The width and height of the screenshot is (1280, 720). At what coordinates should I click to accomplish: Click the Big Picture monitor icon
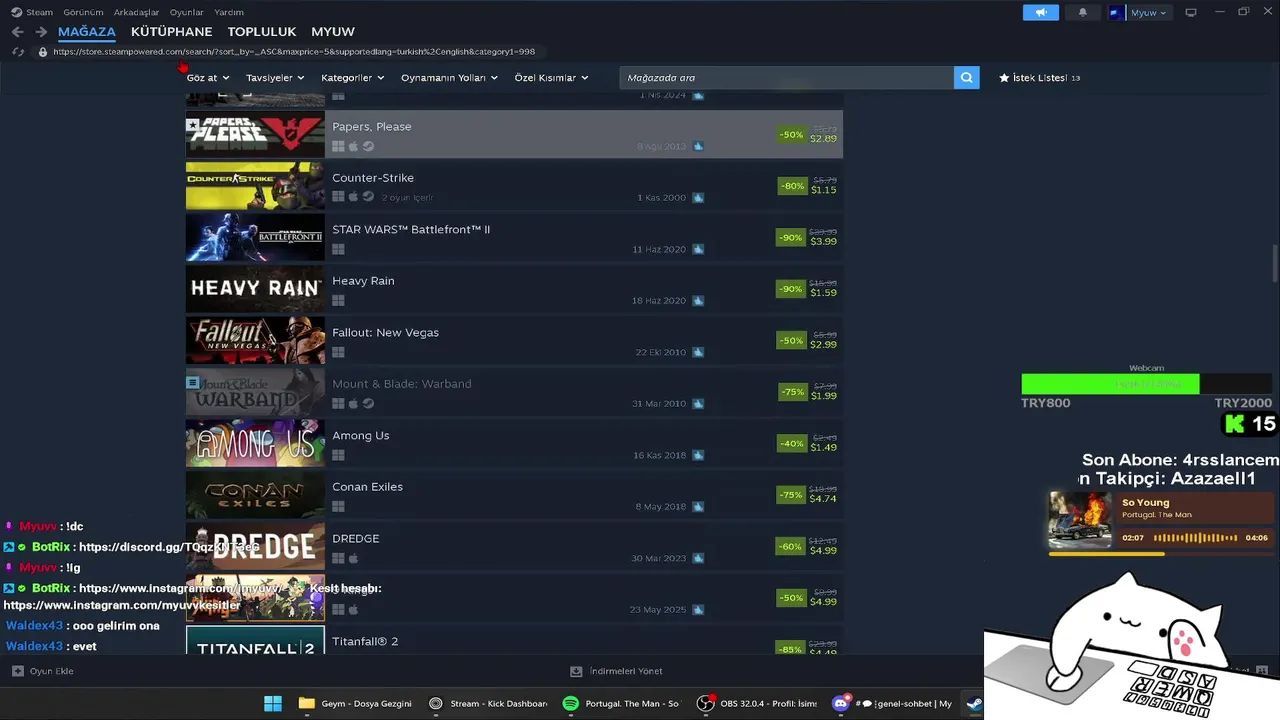point(1190,12)
